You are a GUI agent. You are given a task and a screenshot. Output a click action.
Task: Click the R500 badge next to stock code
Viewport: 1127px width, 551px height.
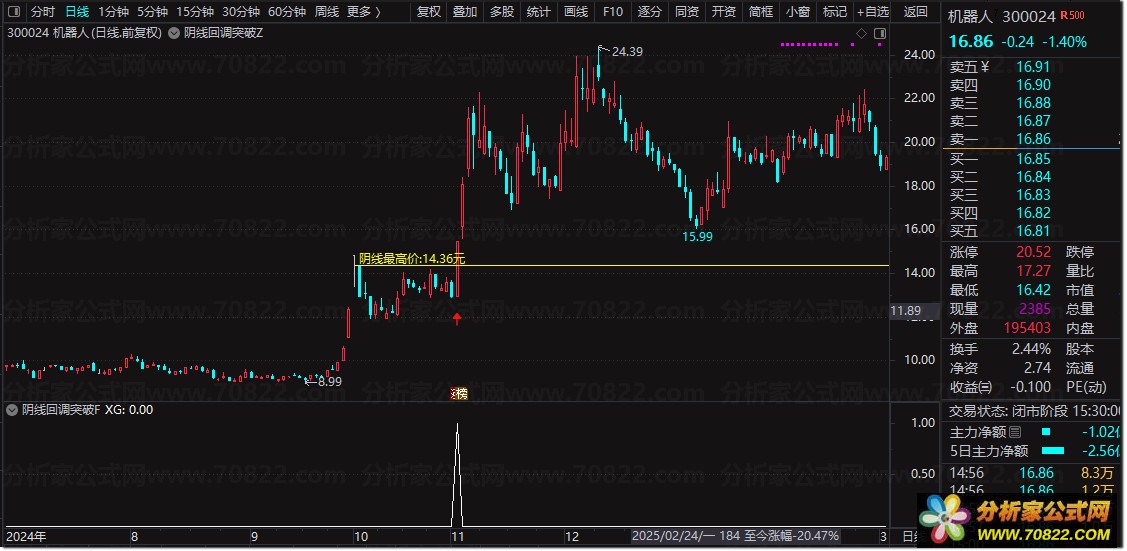[x=1071, y=16]
